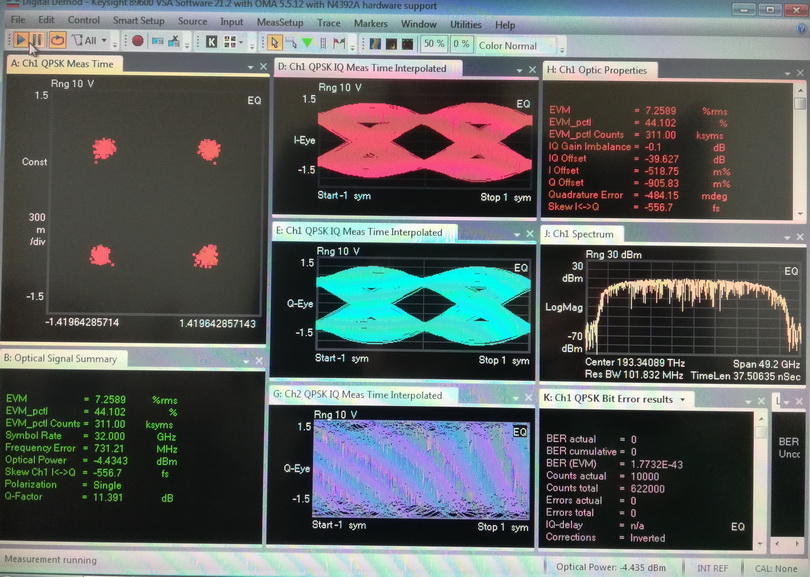Expand the Bit Error results trace dropdown
Viewport: 810px width, 577px height.
pyautogui.click(x=682, y=399)
